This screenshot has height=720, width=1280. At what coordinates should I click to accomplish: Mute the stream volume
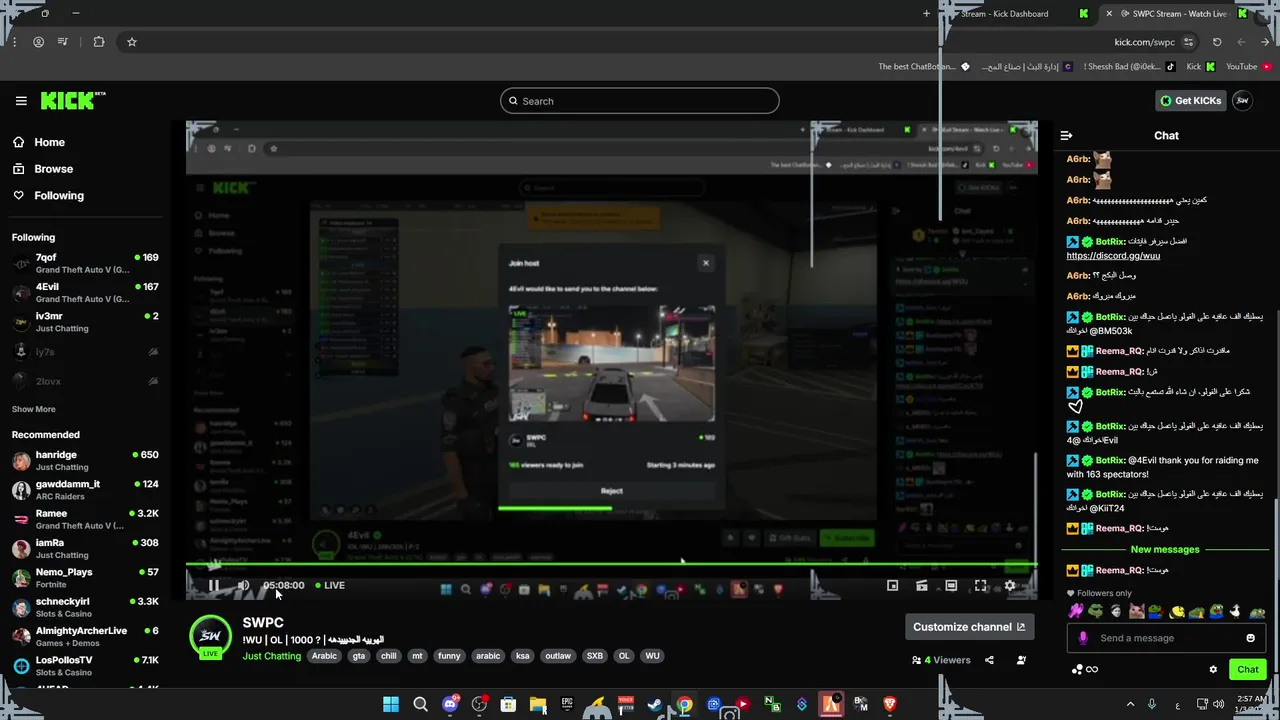[x=243, y=586]
